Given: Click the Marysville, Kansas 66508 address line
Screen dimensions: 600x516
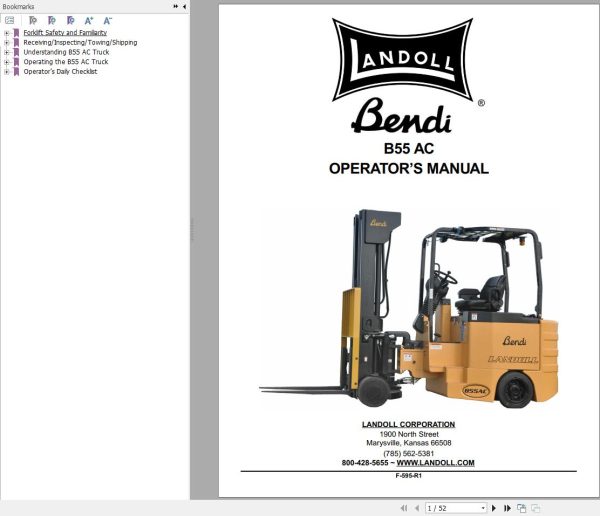Looking at the screenshot, I should pos(409,443).
